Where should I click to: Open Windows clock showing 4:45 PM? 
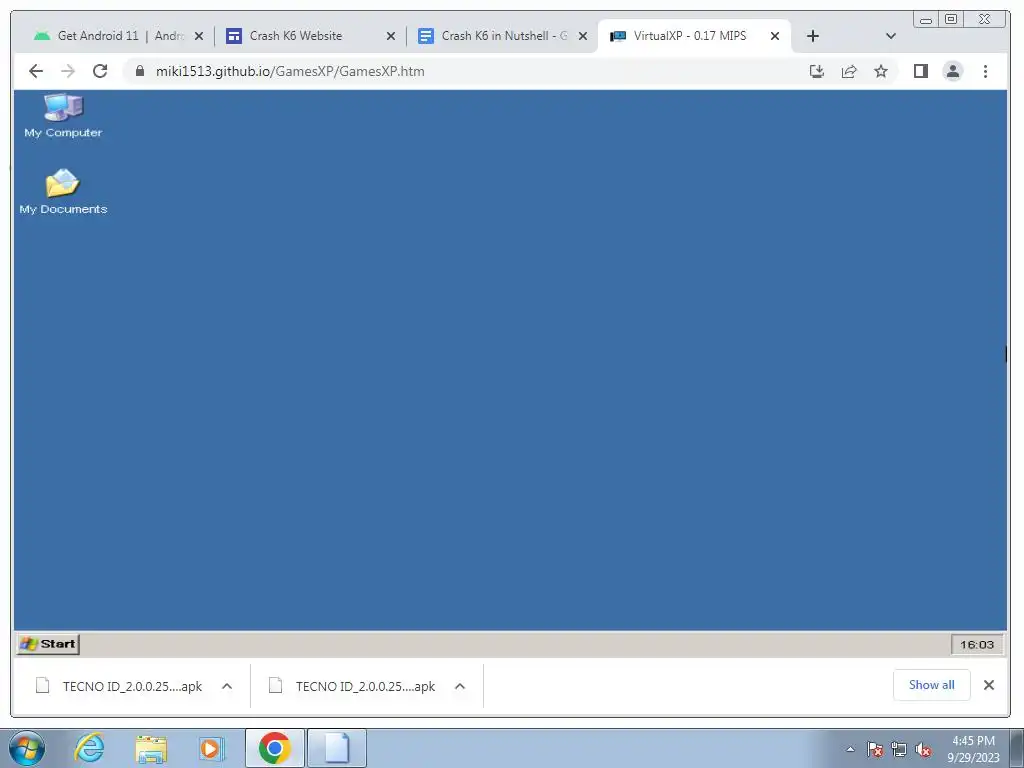tap(973, 749)
